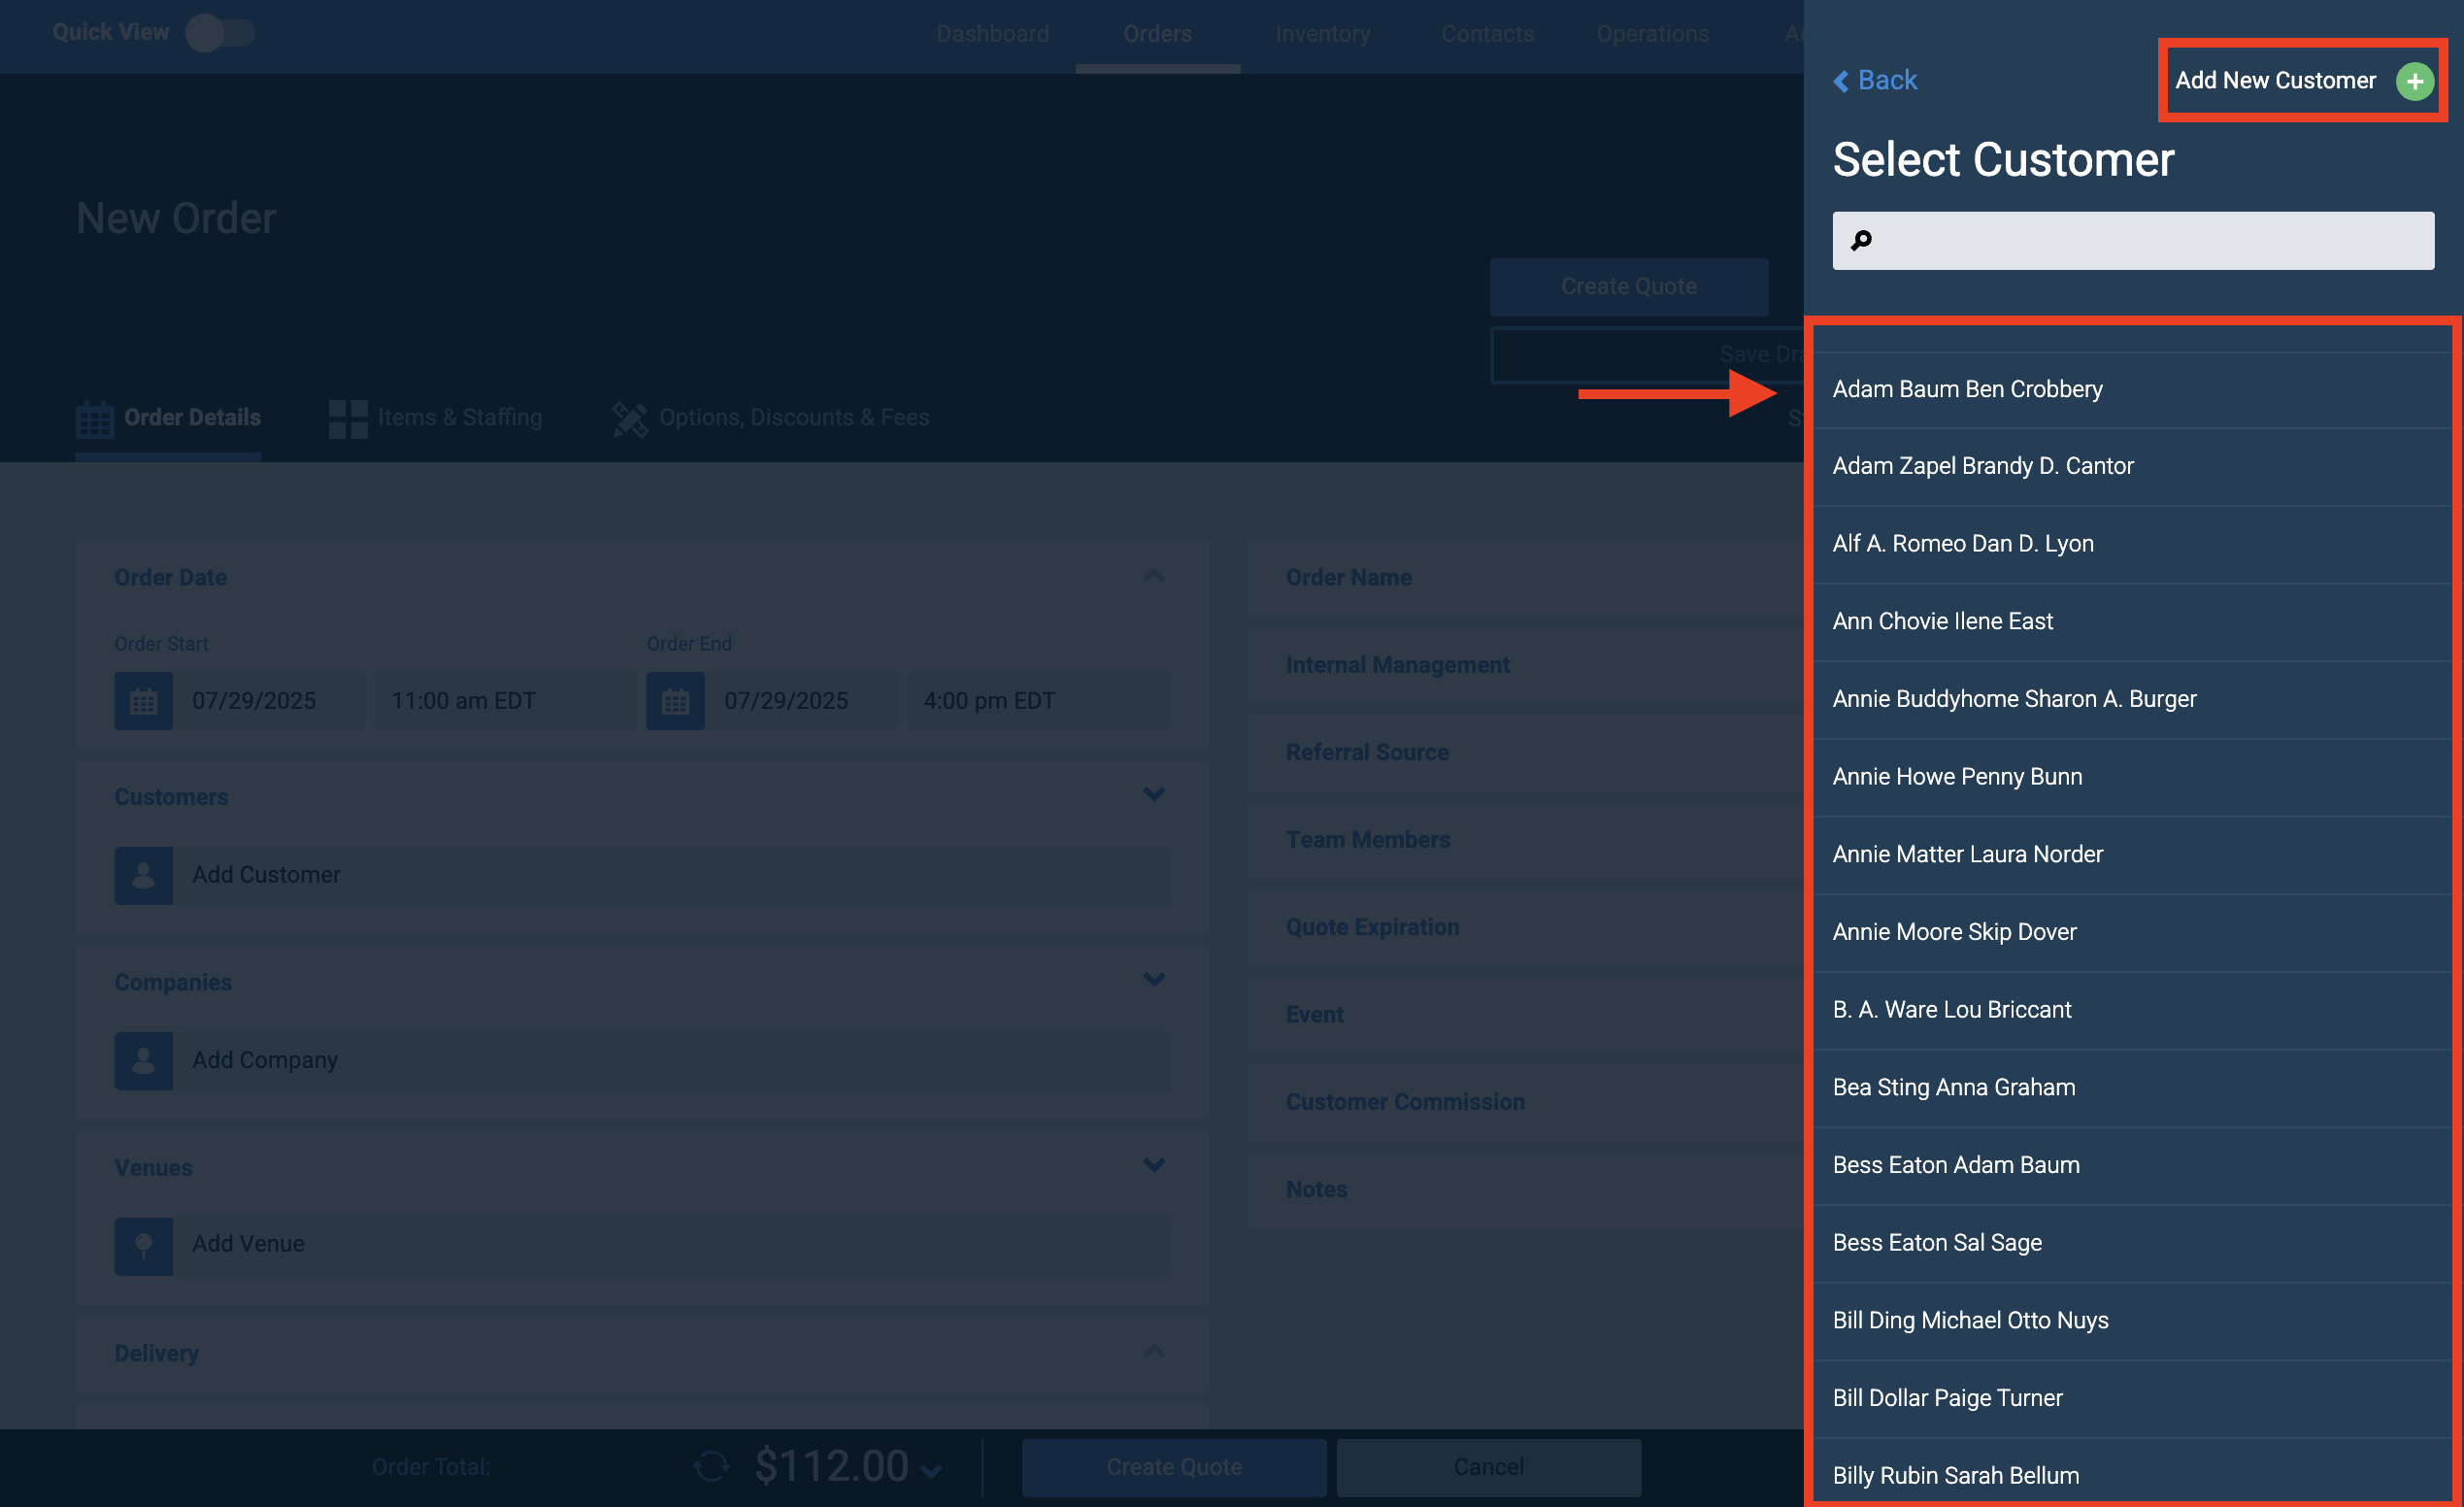
Task: Select customer Ann Chovie Ilene East
Action: click(2133, 622)
